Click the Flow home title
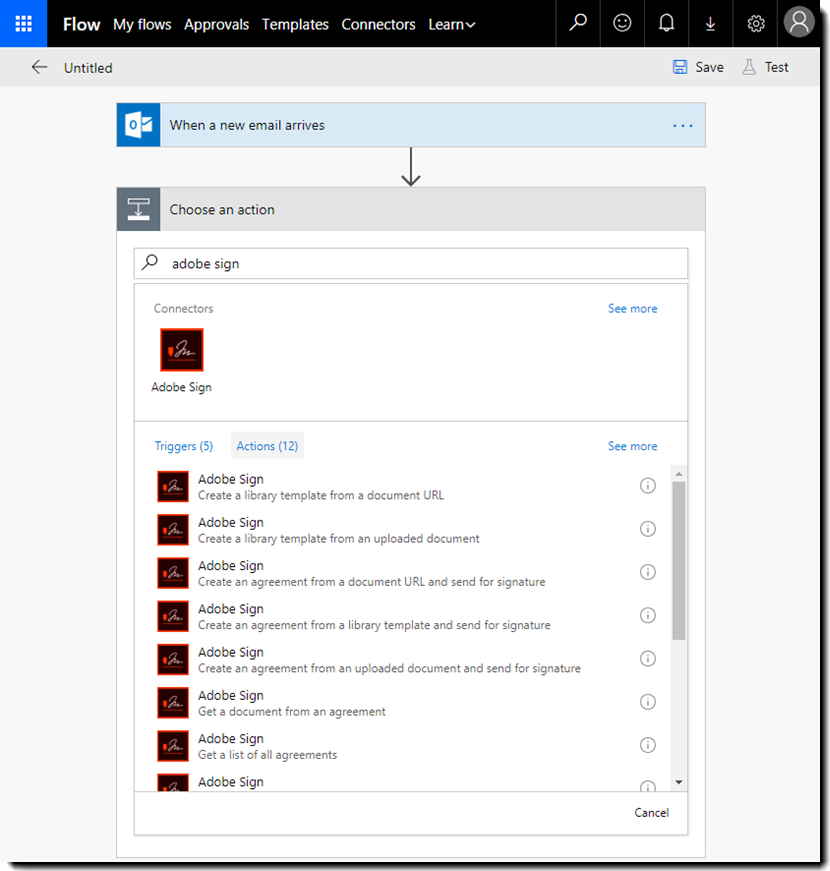This screenshot has height=871, width=830. [x=82, y=24]
